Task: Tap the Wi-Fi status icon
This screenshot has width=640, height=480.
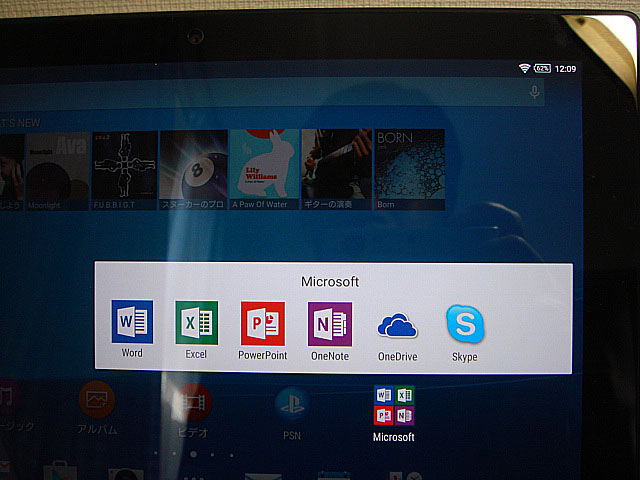Action: [524, 68]
